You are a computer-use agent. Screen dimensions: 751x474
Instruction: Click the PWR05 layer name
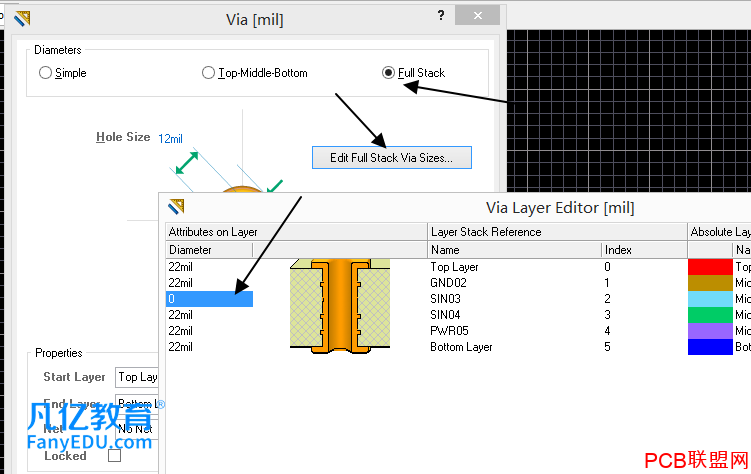coord(449,331)
